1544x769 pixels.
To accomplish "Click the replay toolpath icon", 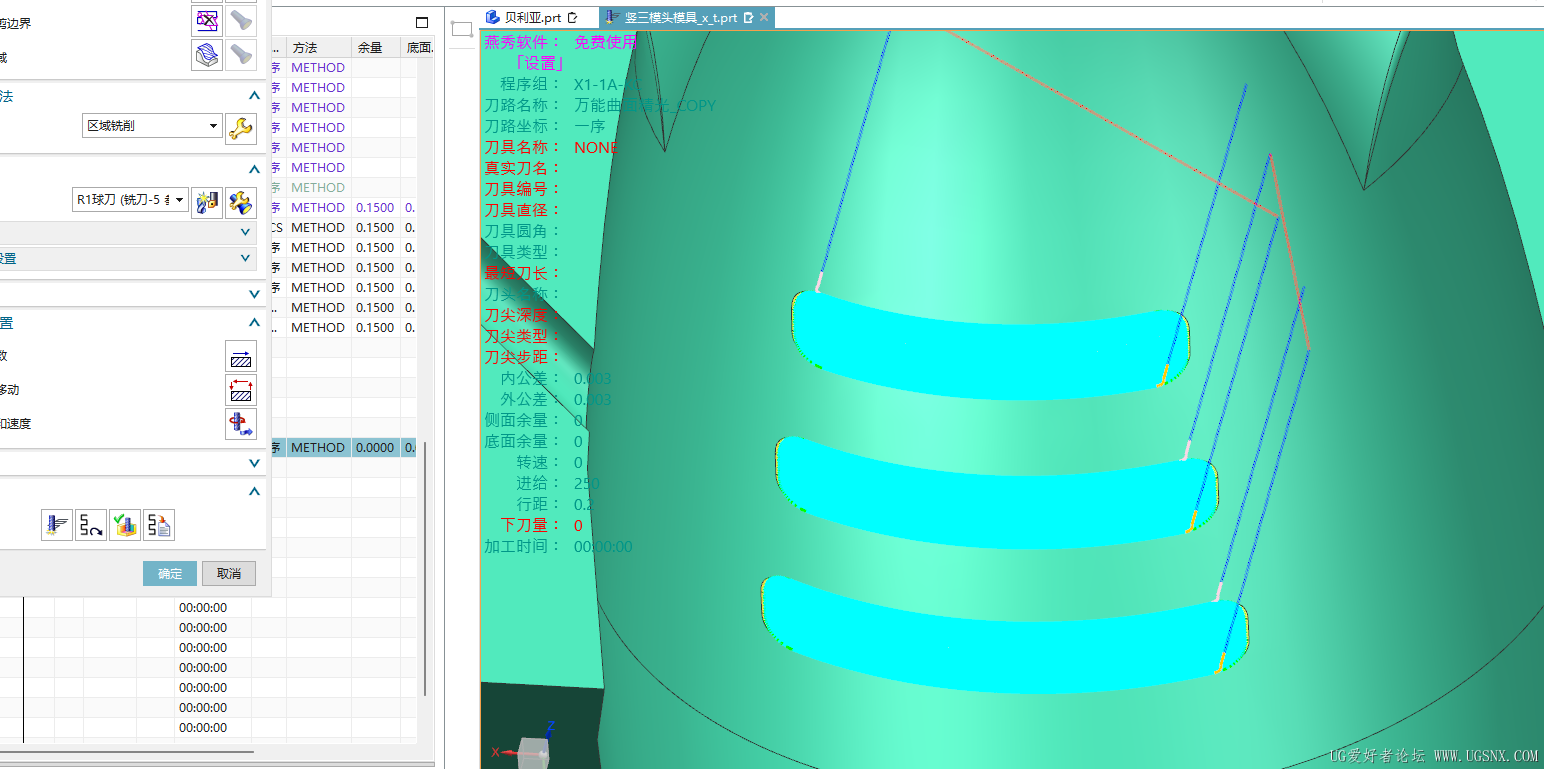I will tap(91, 524).
